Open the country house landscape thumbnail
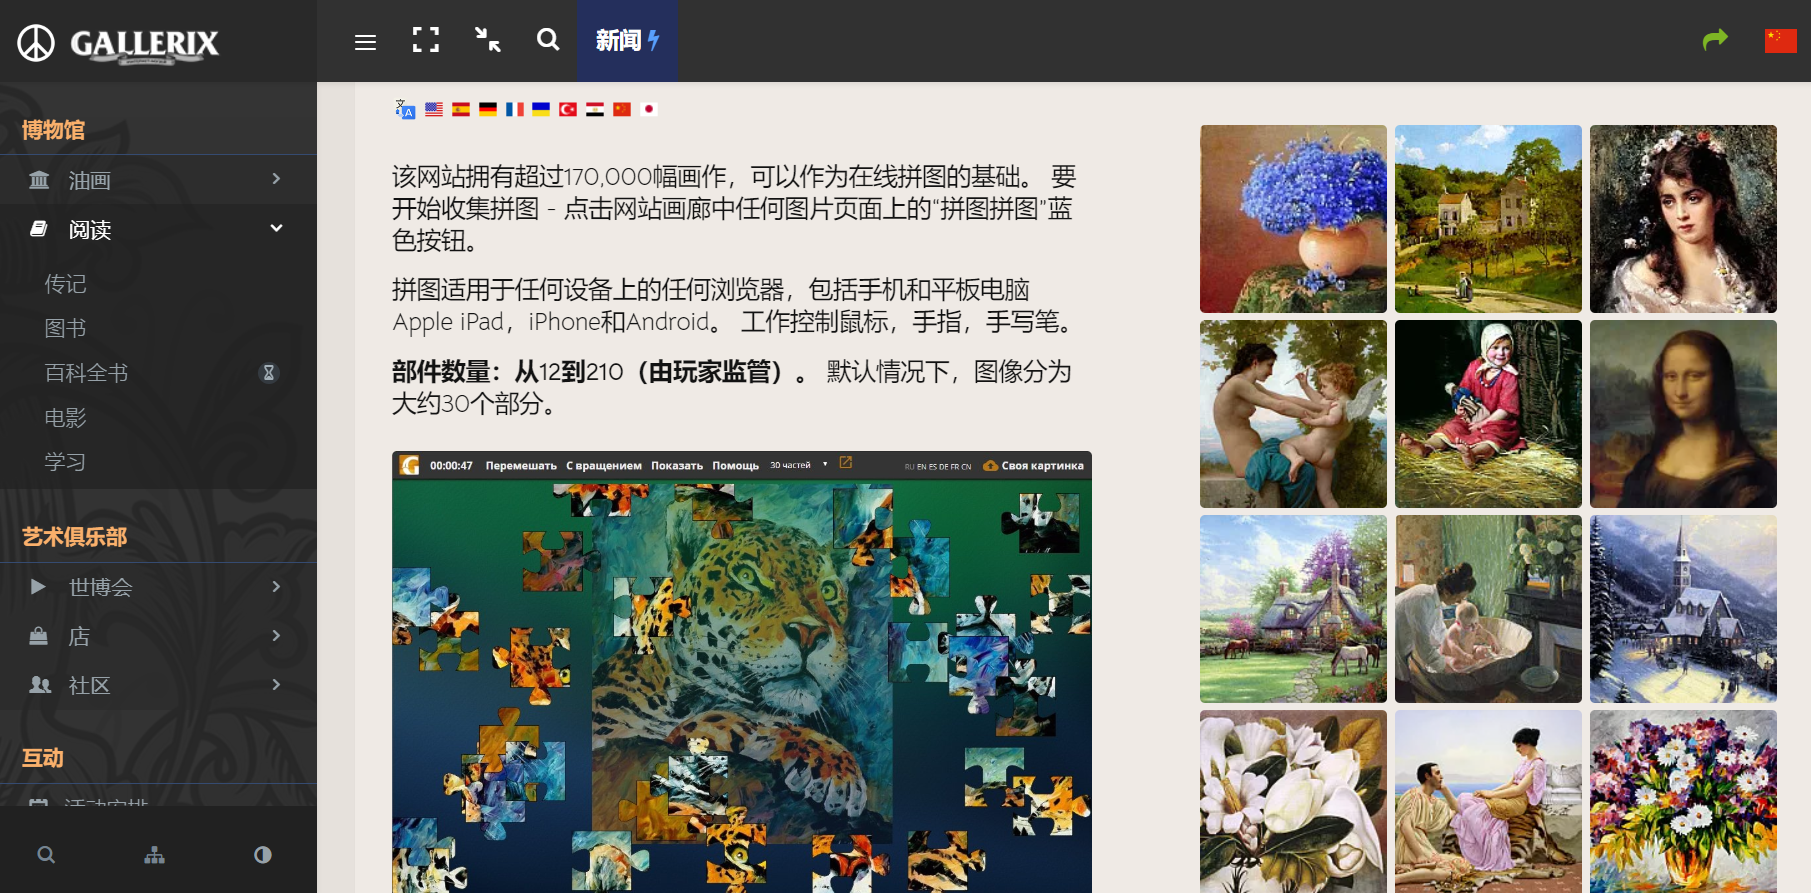1811x893 pixels. [1488, 219]
